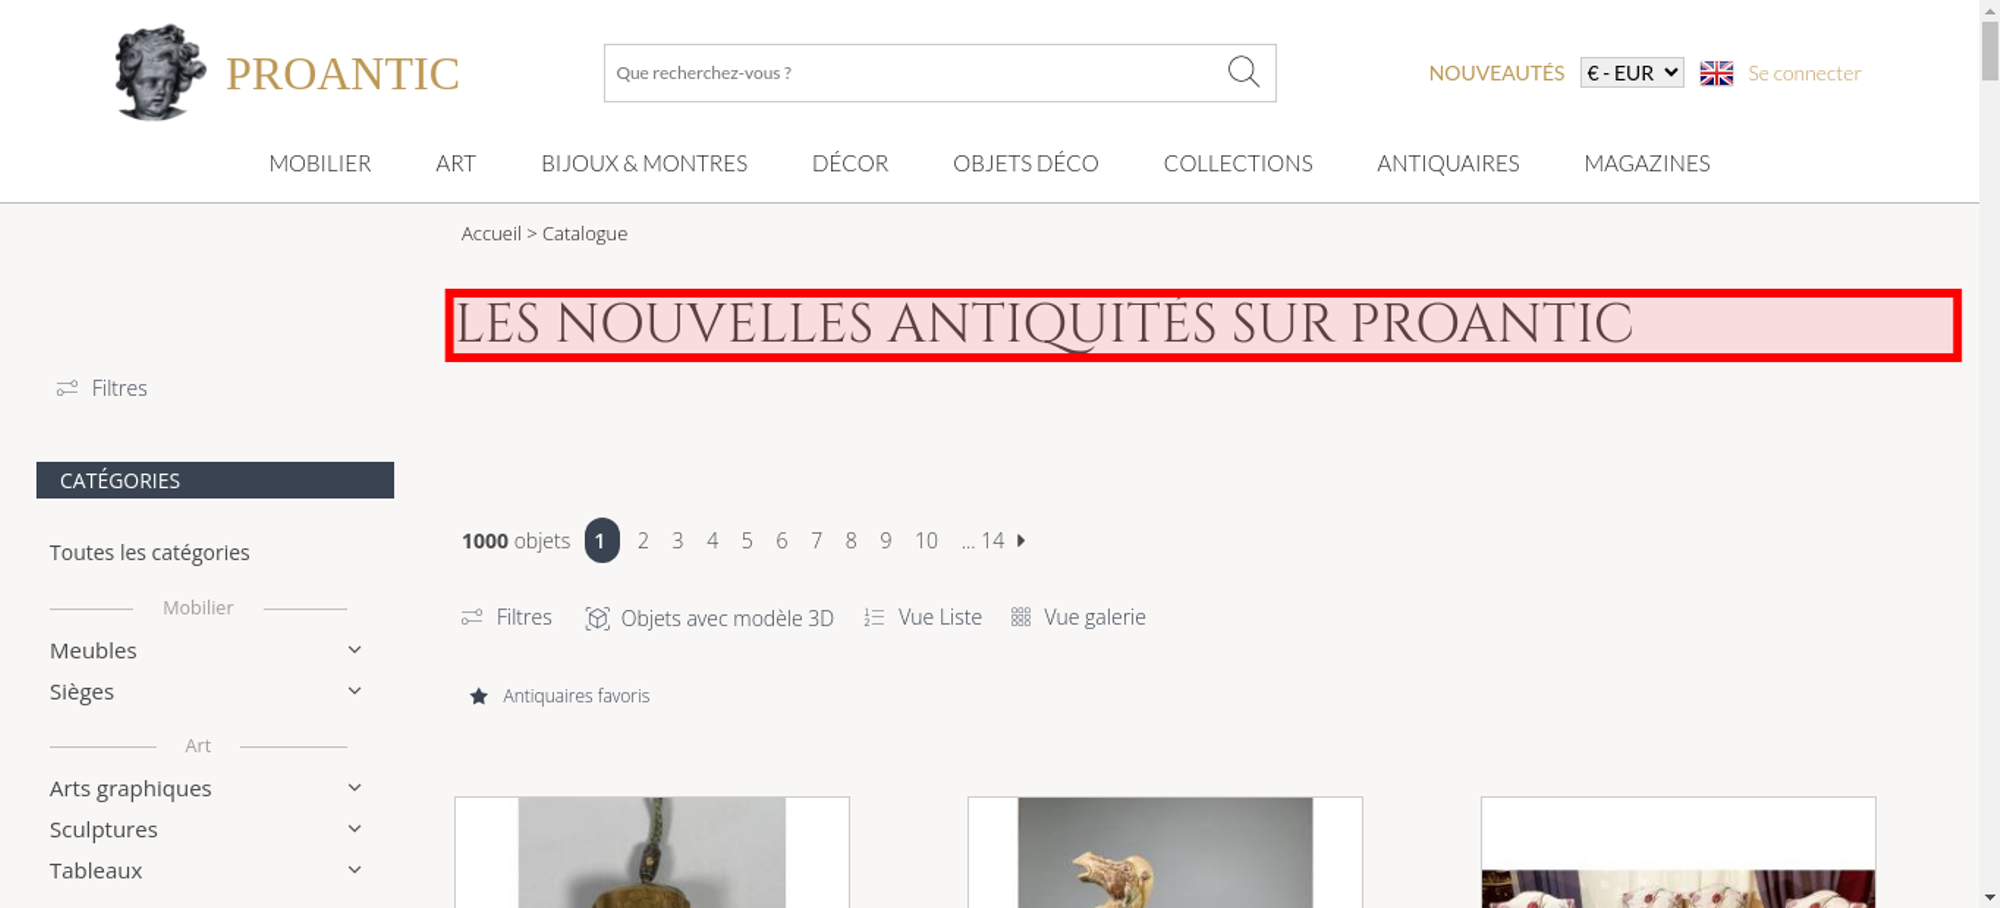Open the BIJOUX & MONTRES menu
The height and width of the screenshot is (908, 2000).
pos(644,164)
